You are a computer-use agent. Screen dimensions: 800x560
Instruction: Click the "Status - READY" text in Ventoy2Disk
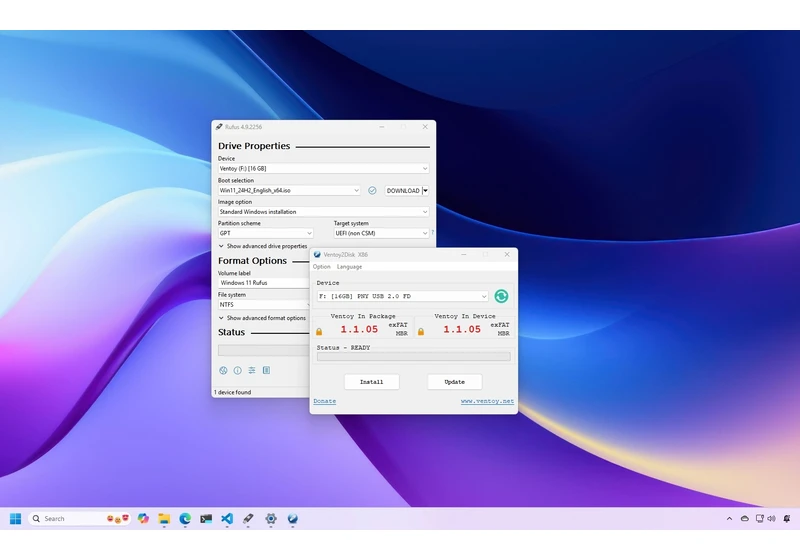(343, 348)
